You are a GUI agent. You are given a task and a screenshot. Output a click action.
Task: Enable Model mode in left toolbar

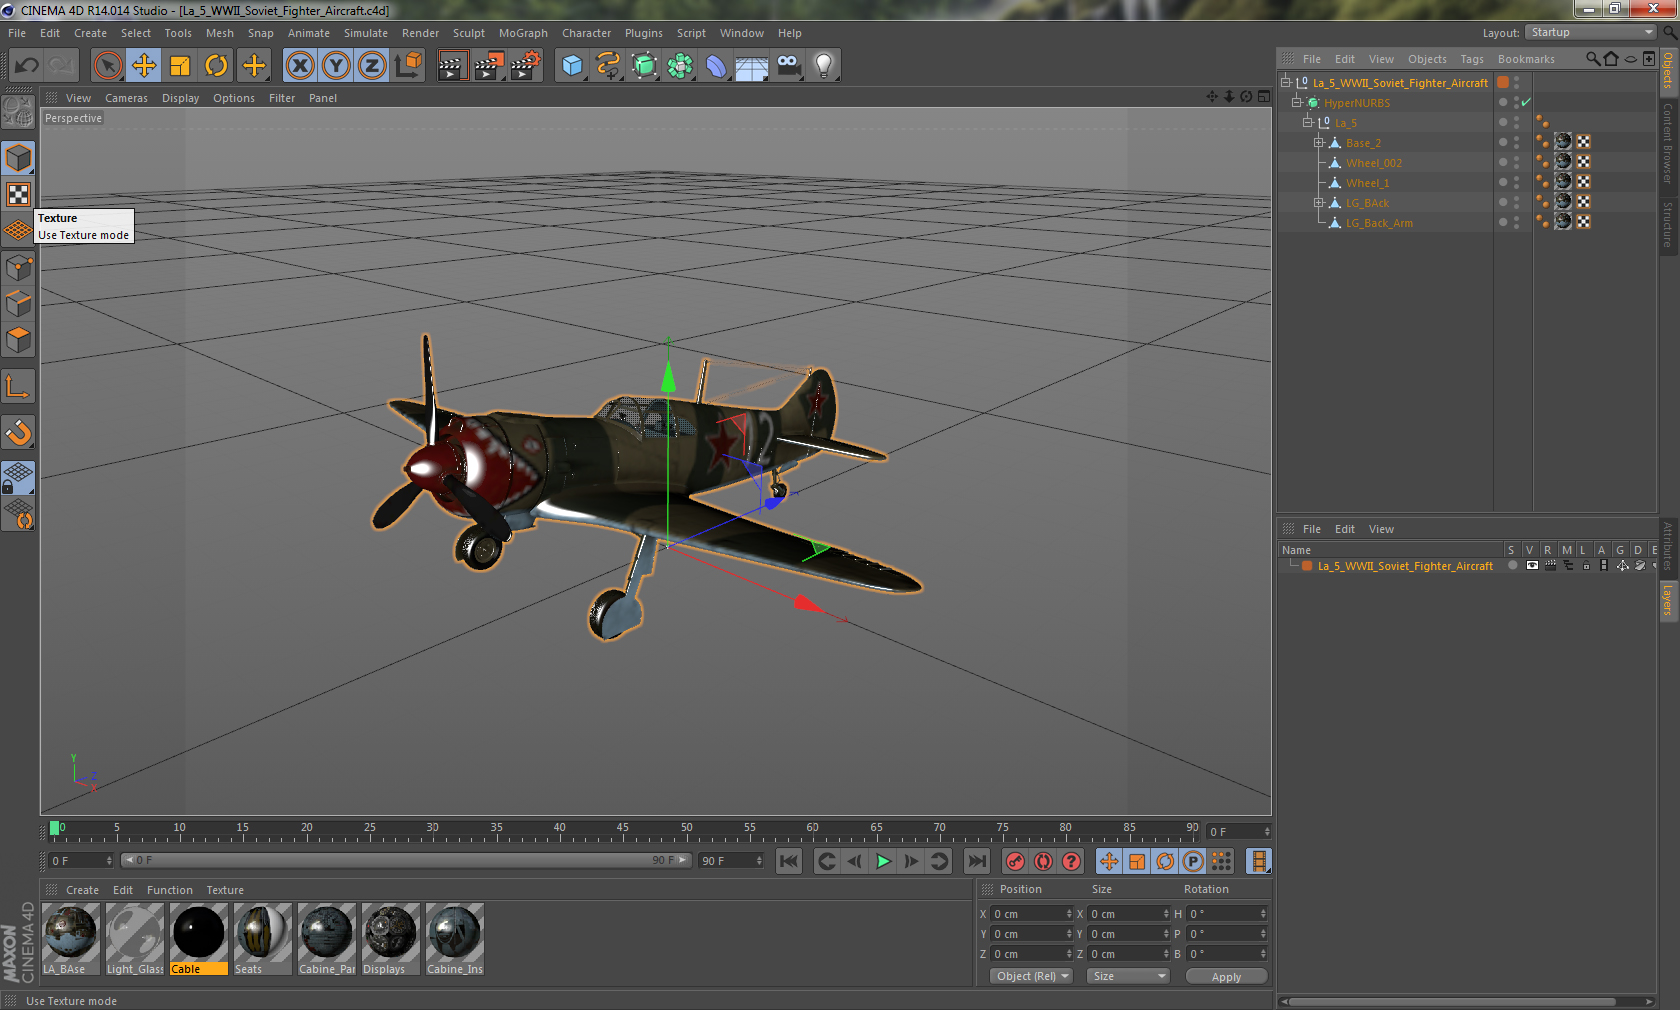tap(18, 158)
